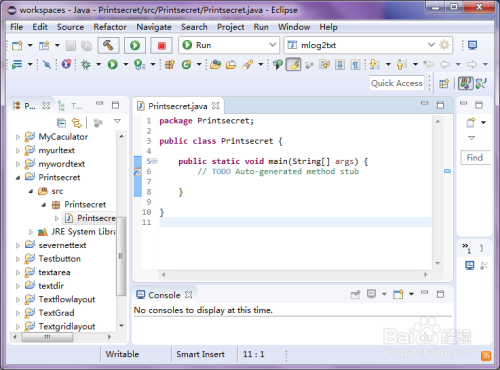Viewport: 500px width, 370px height.
Task: Toggle Mark Occurrences highlighter button
Action: pos(293,64)
